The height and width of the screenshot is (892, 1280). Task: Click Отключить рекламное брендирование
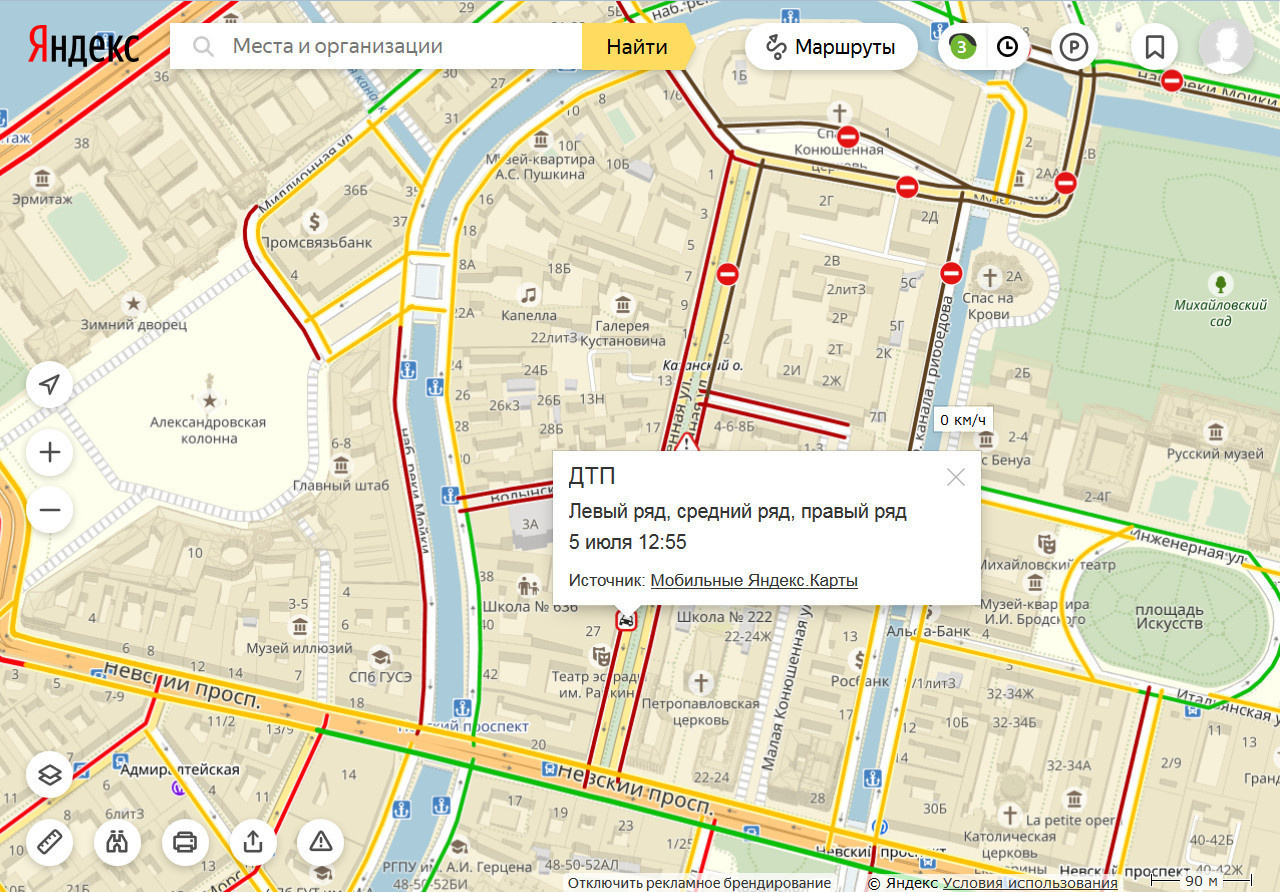699,883
